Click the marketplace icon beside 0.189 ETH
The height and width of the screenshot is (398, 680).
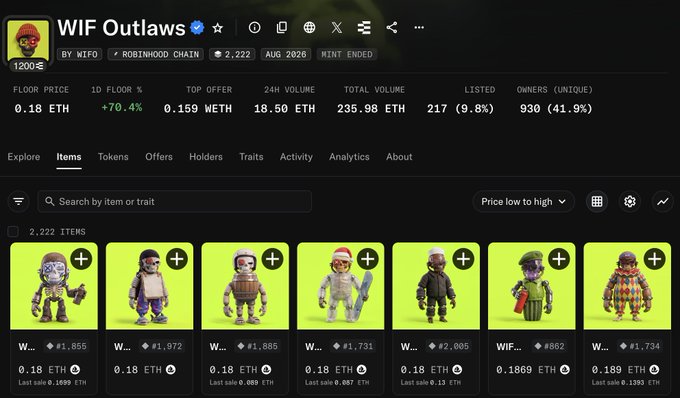[x=654, y=370]
